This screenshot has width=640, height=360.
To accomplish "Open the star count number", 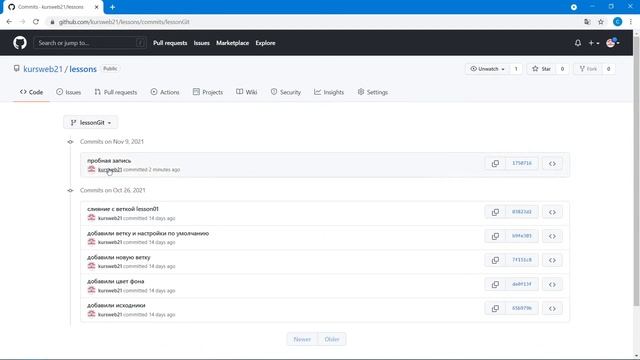I will click(x=562, y=69).
